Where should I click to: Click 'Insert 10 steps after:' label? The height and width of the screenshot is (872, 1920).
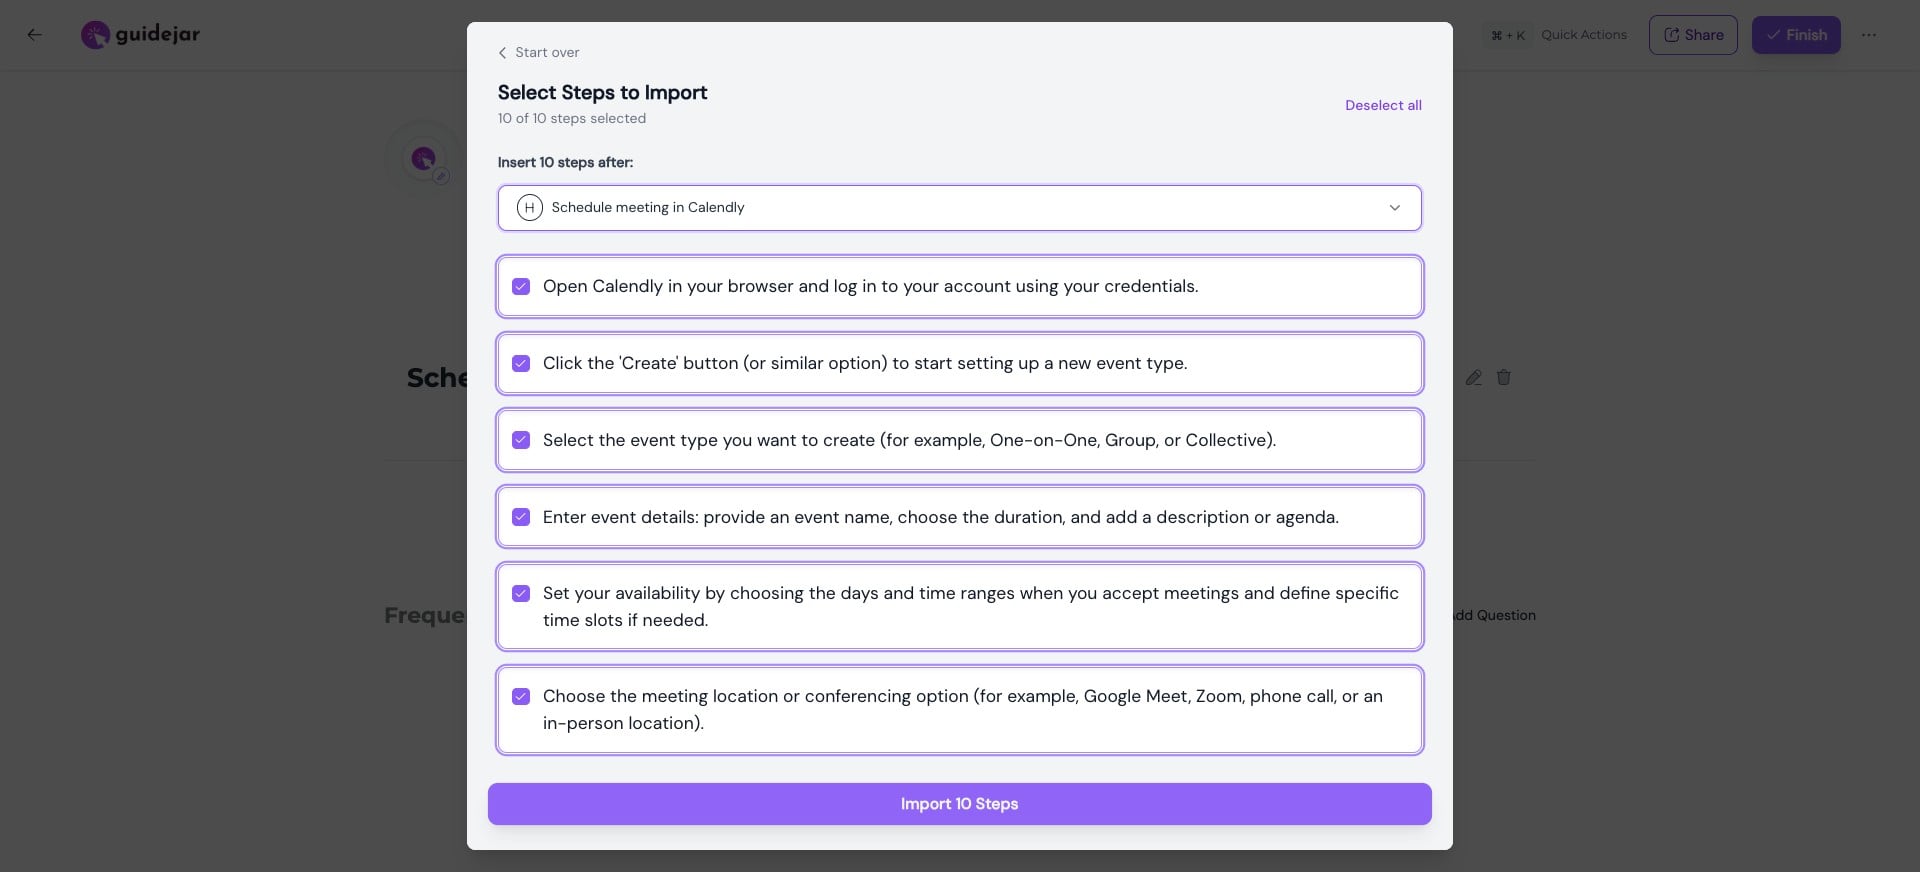point(565,162)
